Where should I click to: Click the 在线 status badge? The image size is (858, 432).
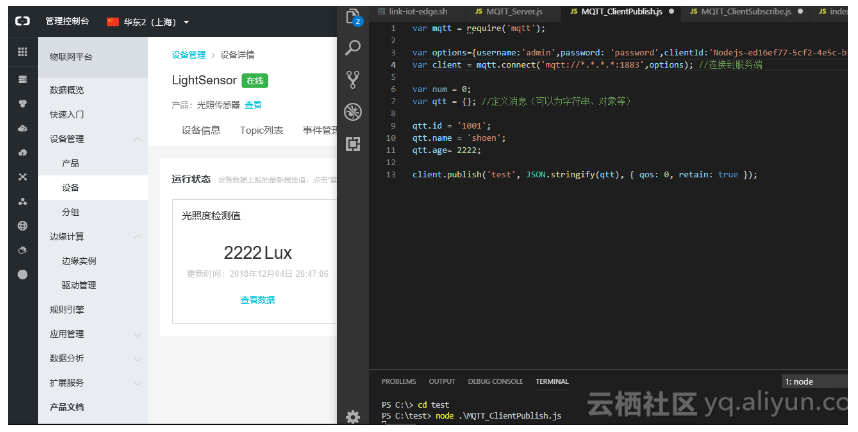click(x=254, y=80)
